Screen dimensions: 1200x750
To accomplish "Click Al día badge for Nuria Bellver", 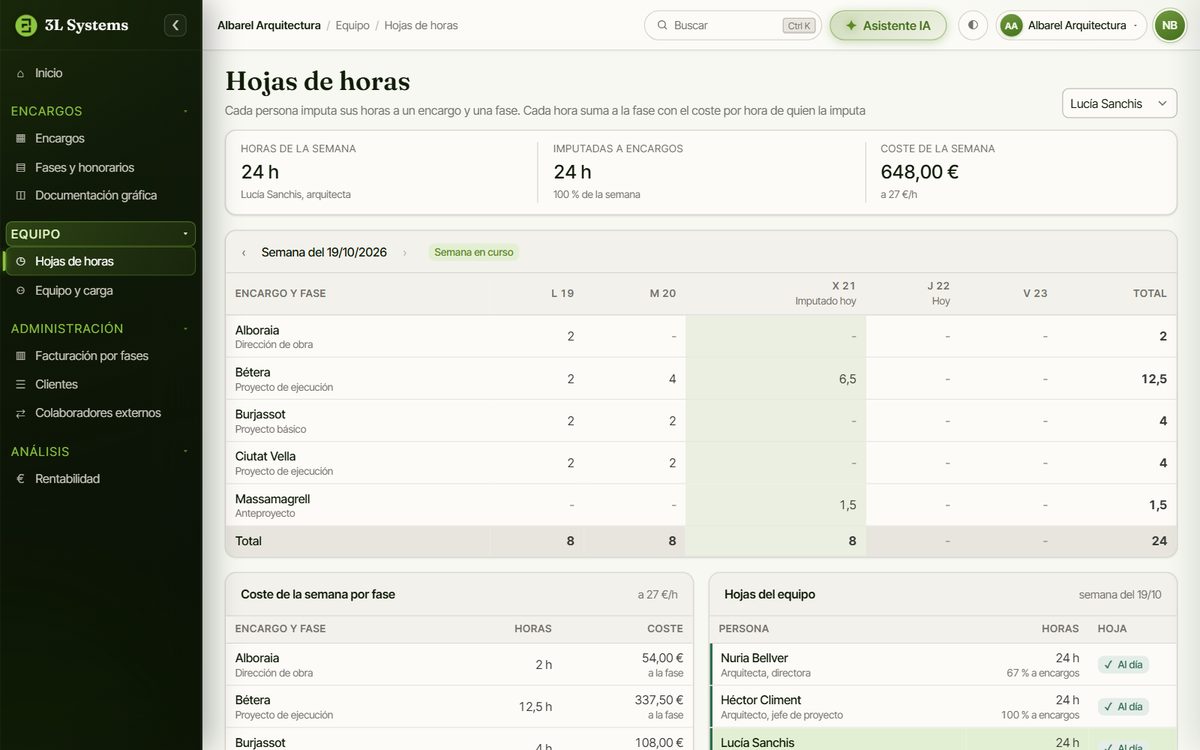I will pyautogui.click(x=1123, y=665).
